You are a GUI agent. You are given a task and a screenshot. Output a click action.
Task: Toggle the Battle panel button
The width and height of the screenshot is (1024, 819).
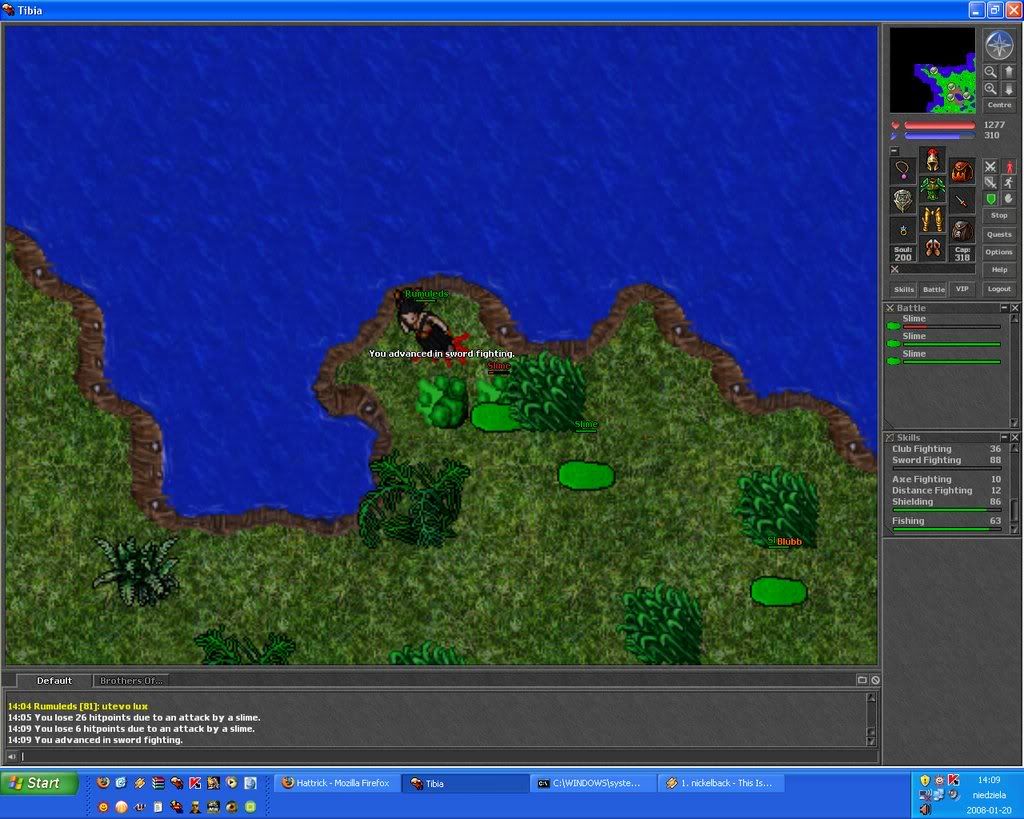tap(933, 289)
